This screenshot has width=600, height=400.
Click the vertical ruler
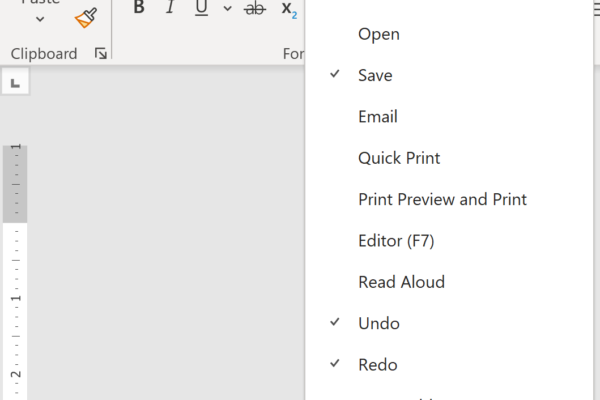[x=15, y=272]
